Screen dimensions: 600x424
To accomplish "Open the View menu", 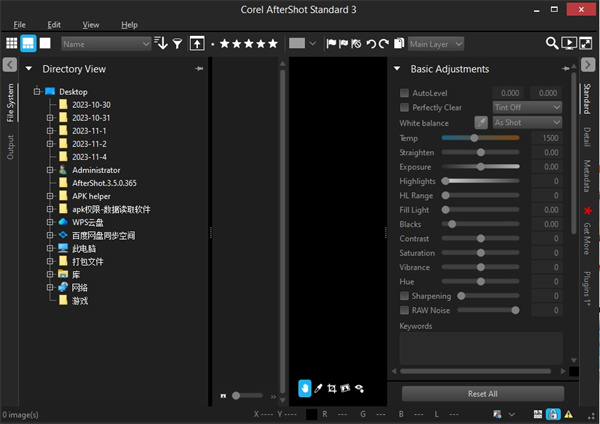I will (x=91, y=25).
